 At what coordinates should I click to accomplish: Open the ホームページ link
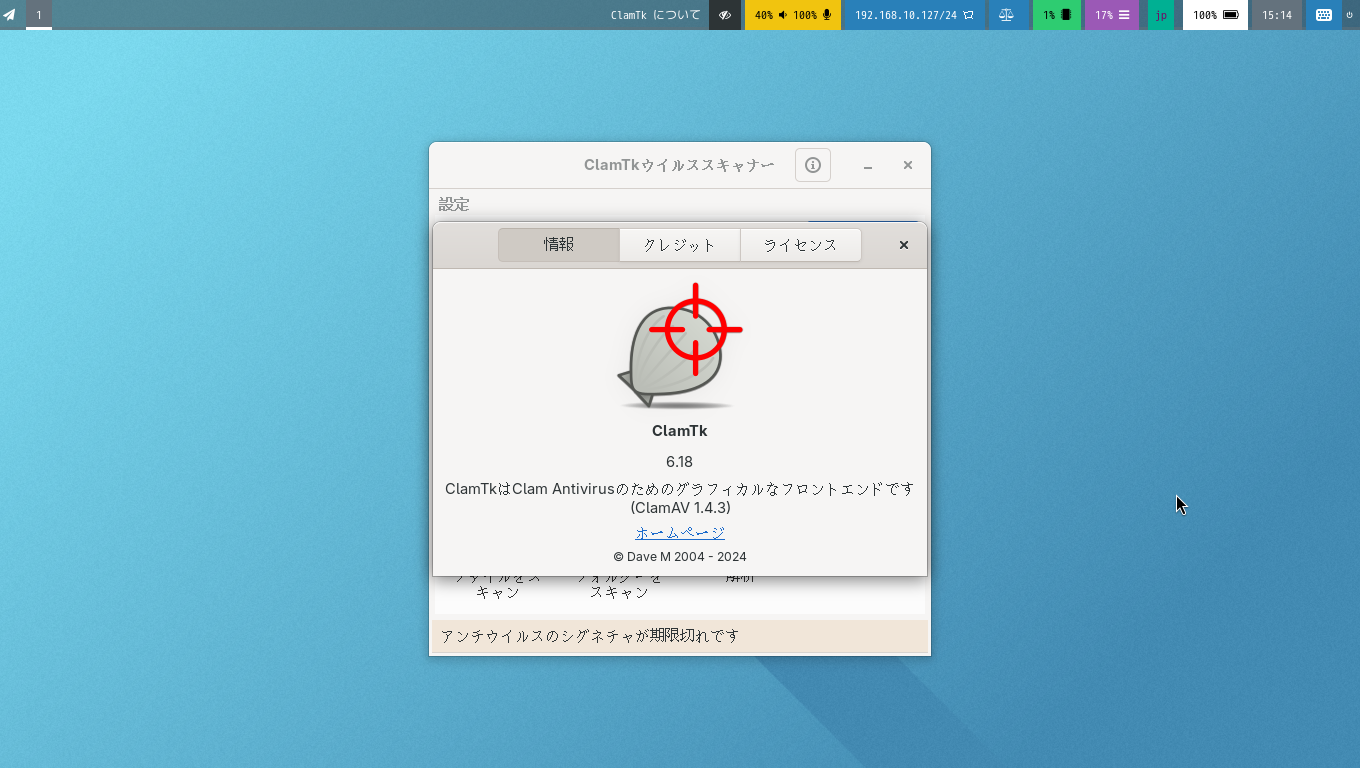(x=680, y=533)
